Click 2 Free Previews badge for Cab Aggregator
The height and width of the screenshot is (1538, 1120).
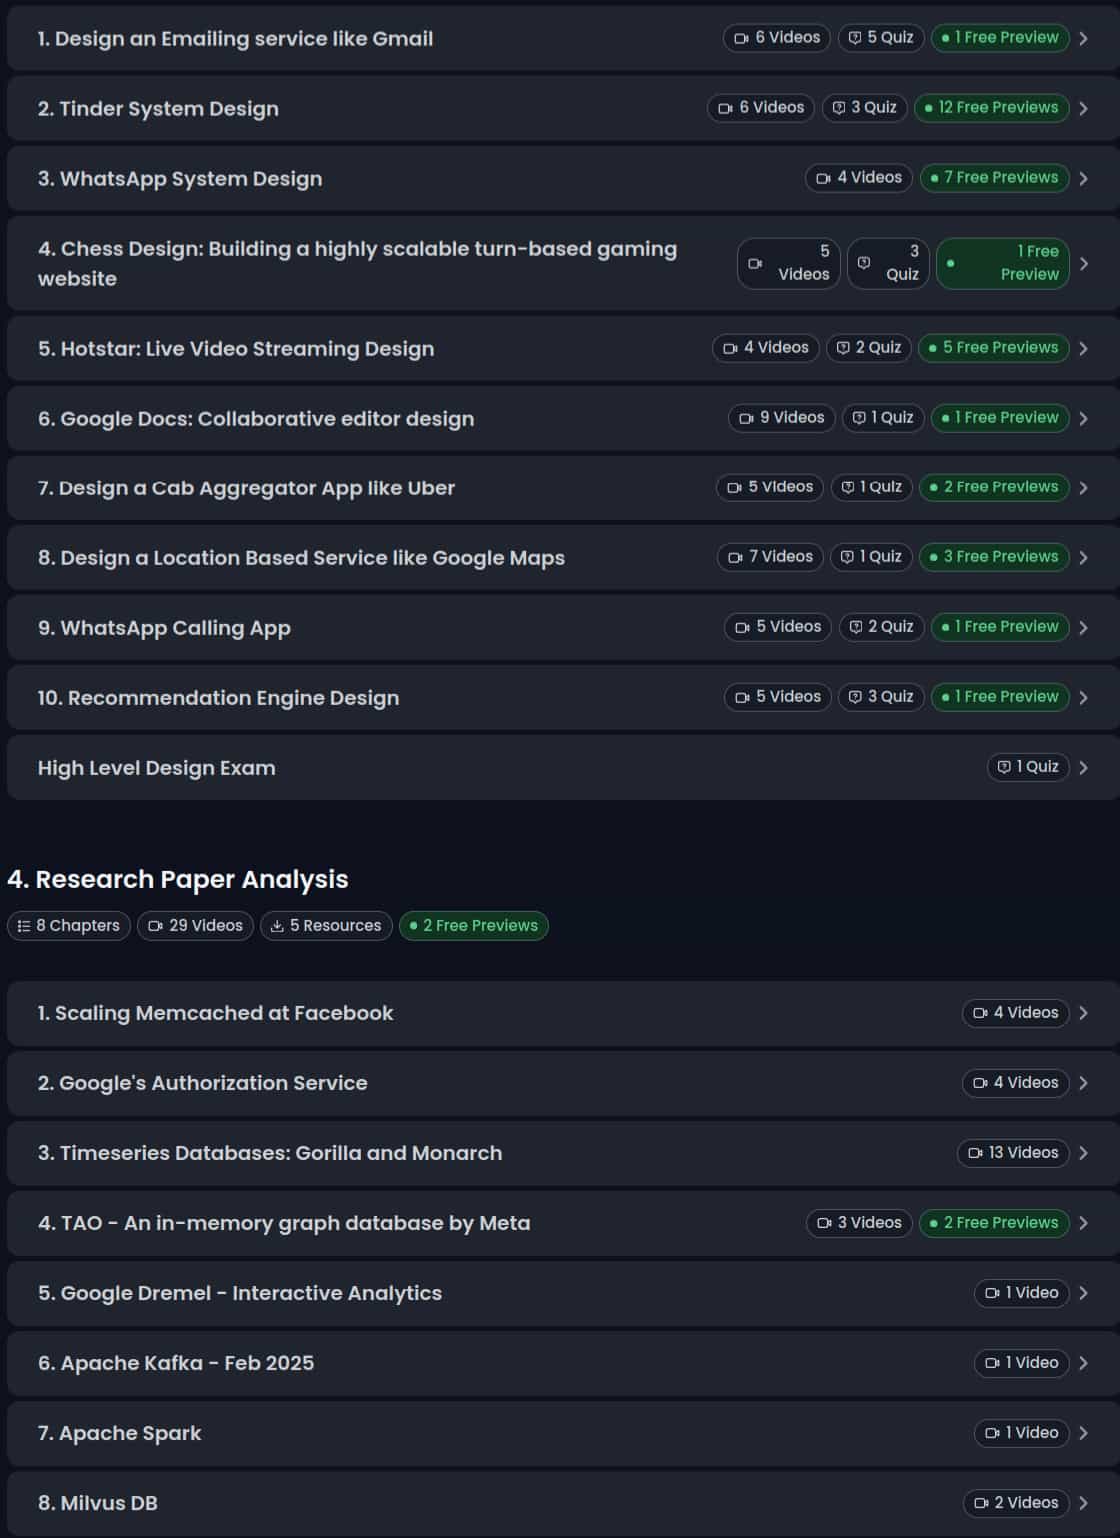(x=995, y=487)
